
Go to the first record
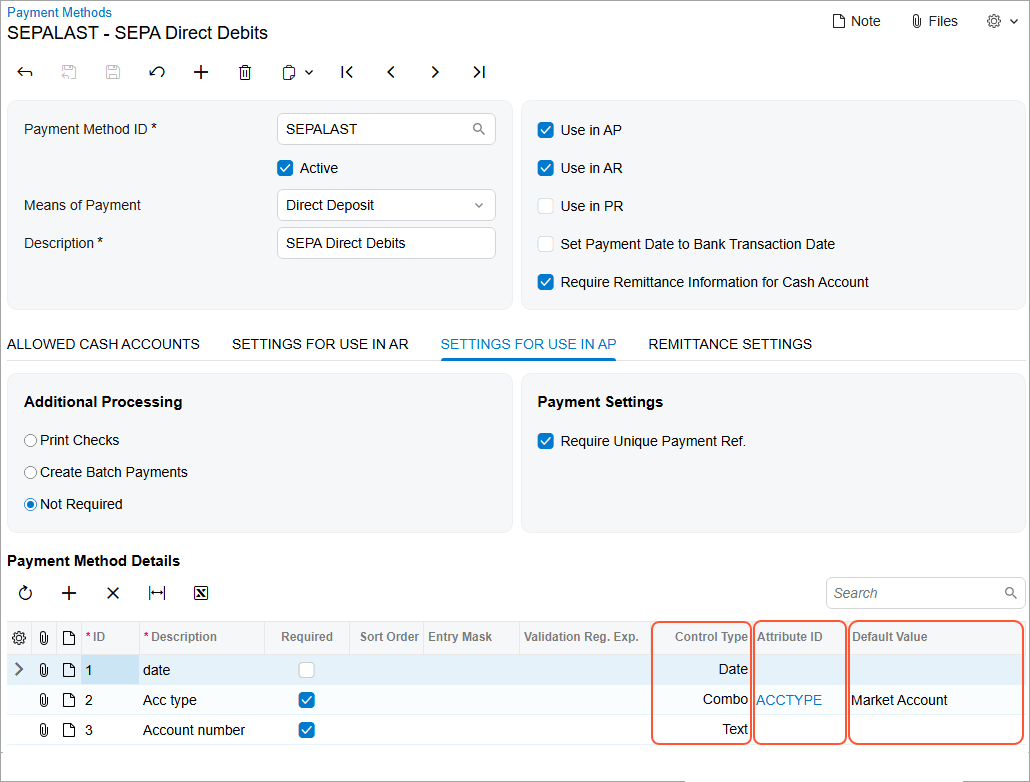point(347,72)
